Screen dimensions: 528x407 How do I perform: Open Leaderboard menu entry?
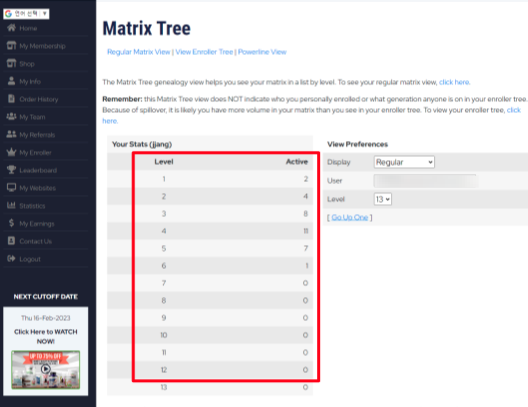[x=38, y=170]
